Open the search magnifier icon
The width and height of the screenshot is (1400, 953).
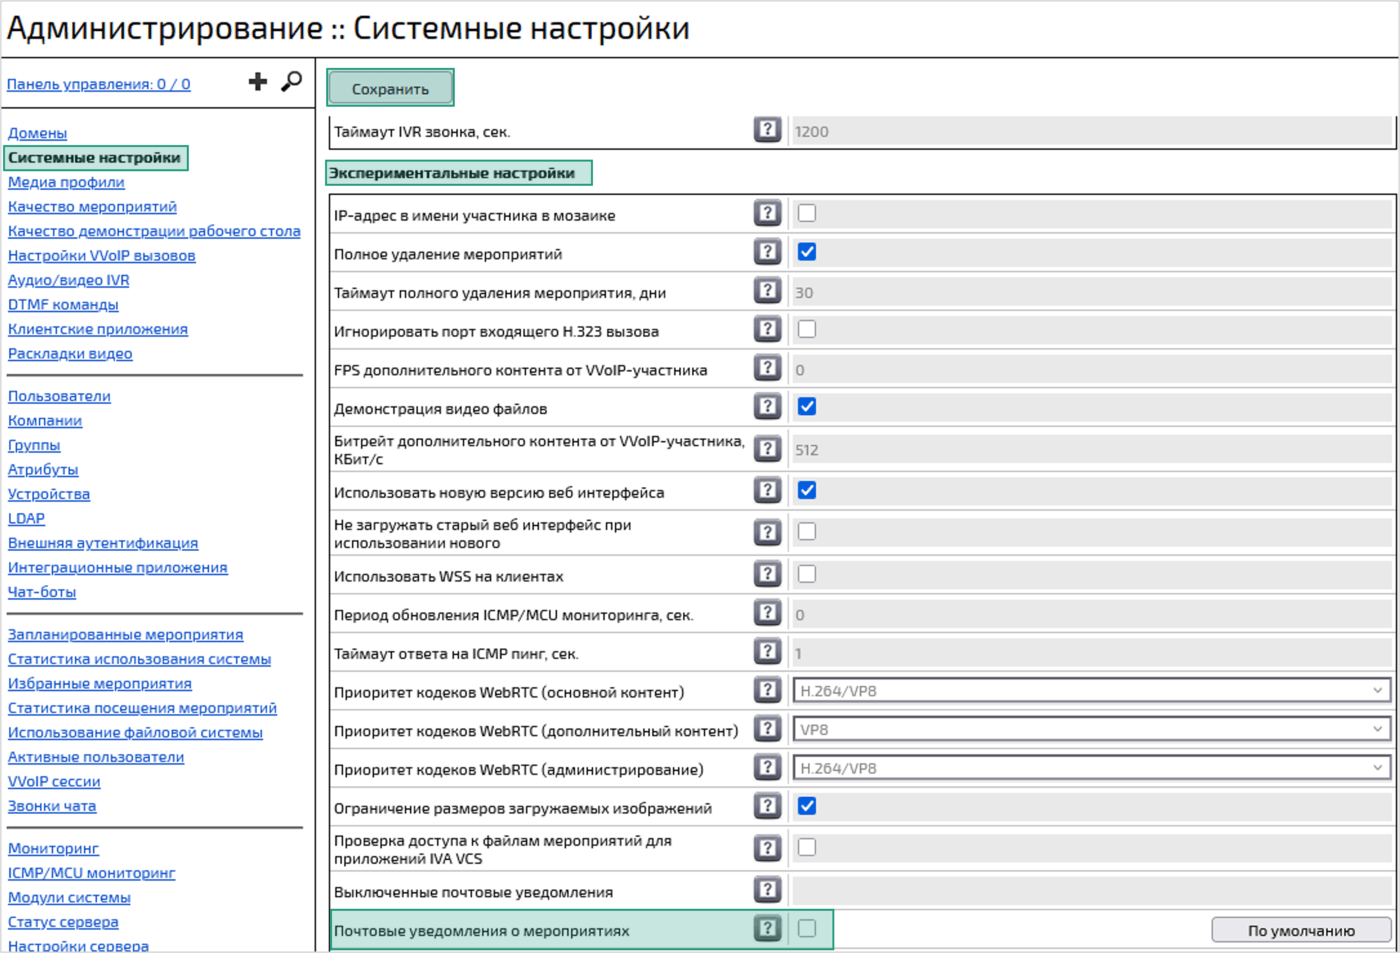pyautogui.click(x=291, y=81)
